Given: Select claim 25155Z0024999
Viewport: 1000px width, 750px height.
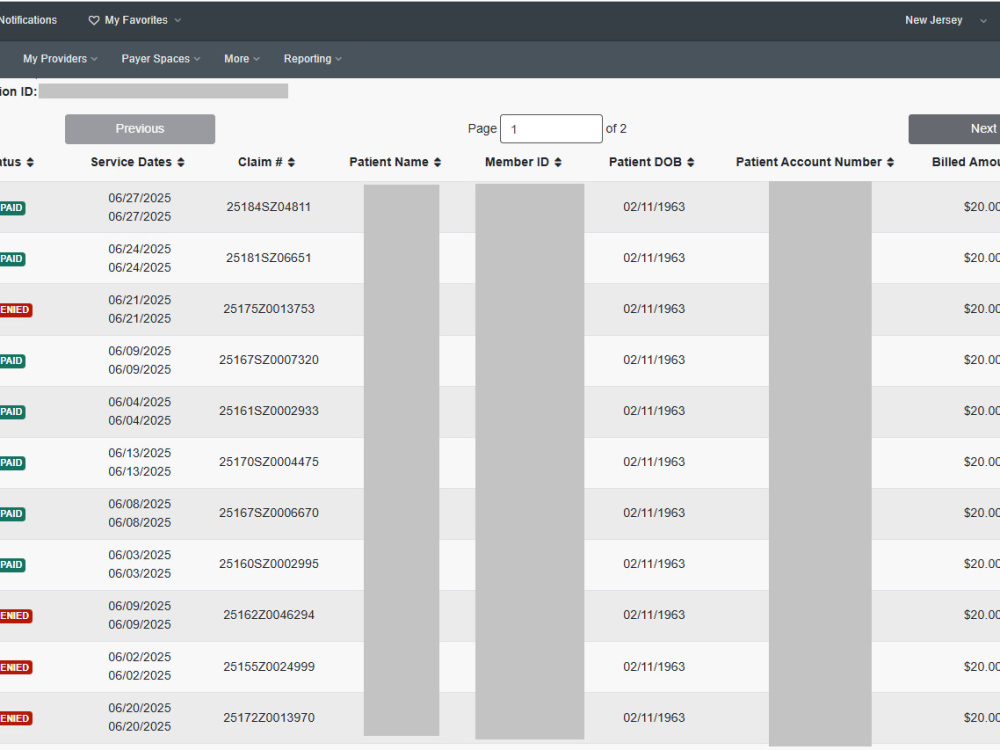Looking at the screenshot, I should click(268, 667).
